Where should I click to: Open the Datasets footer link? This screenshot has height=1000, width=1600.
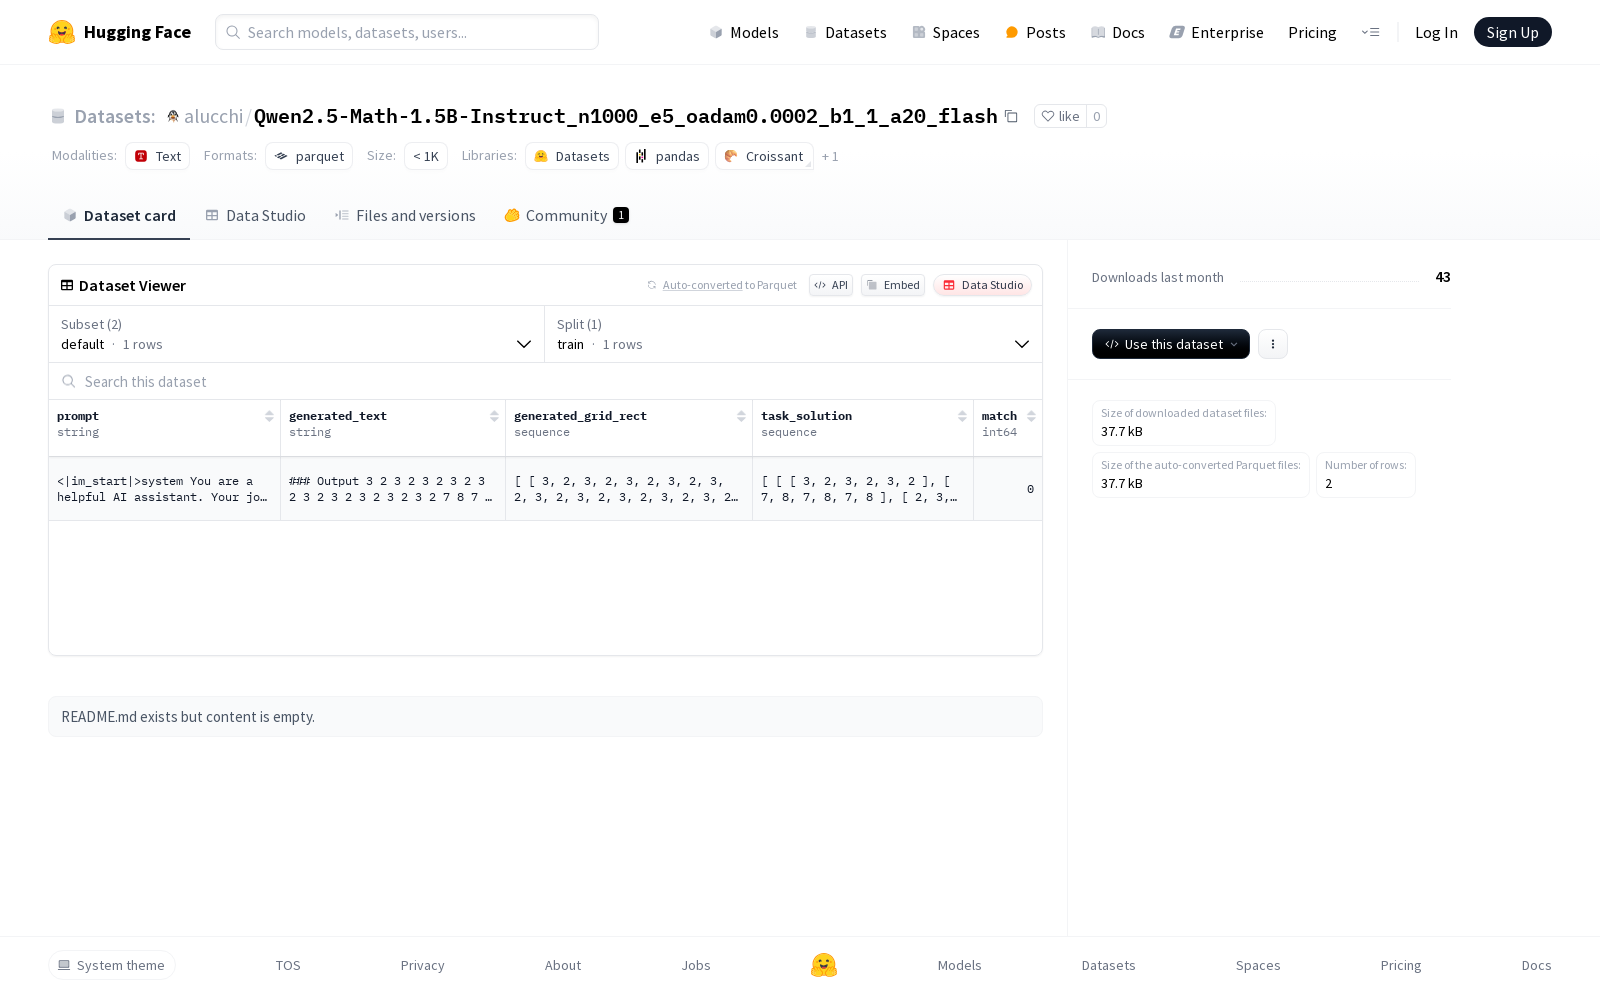[1109, 965]
